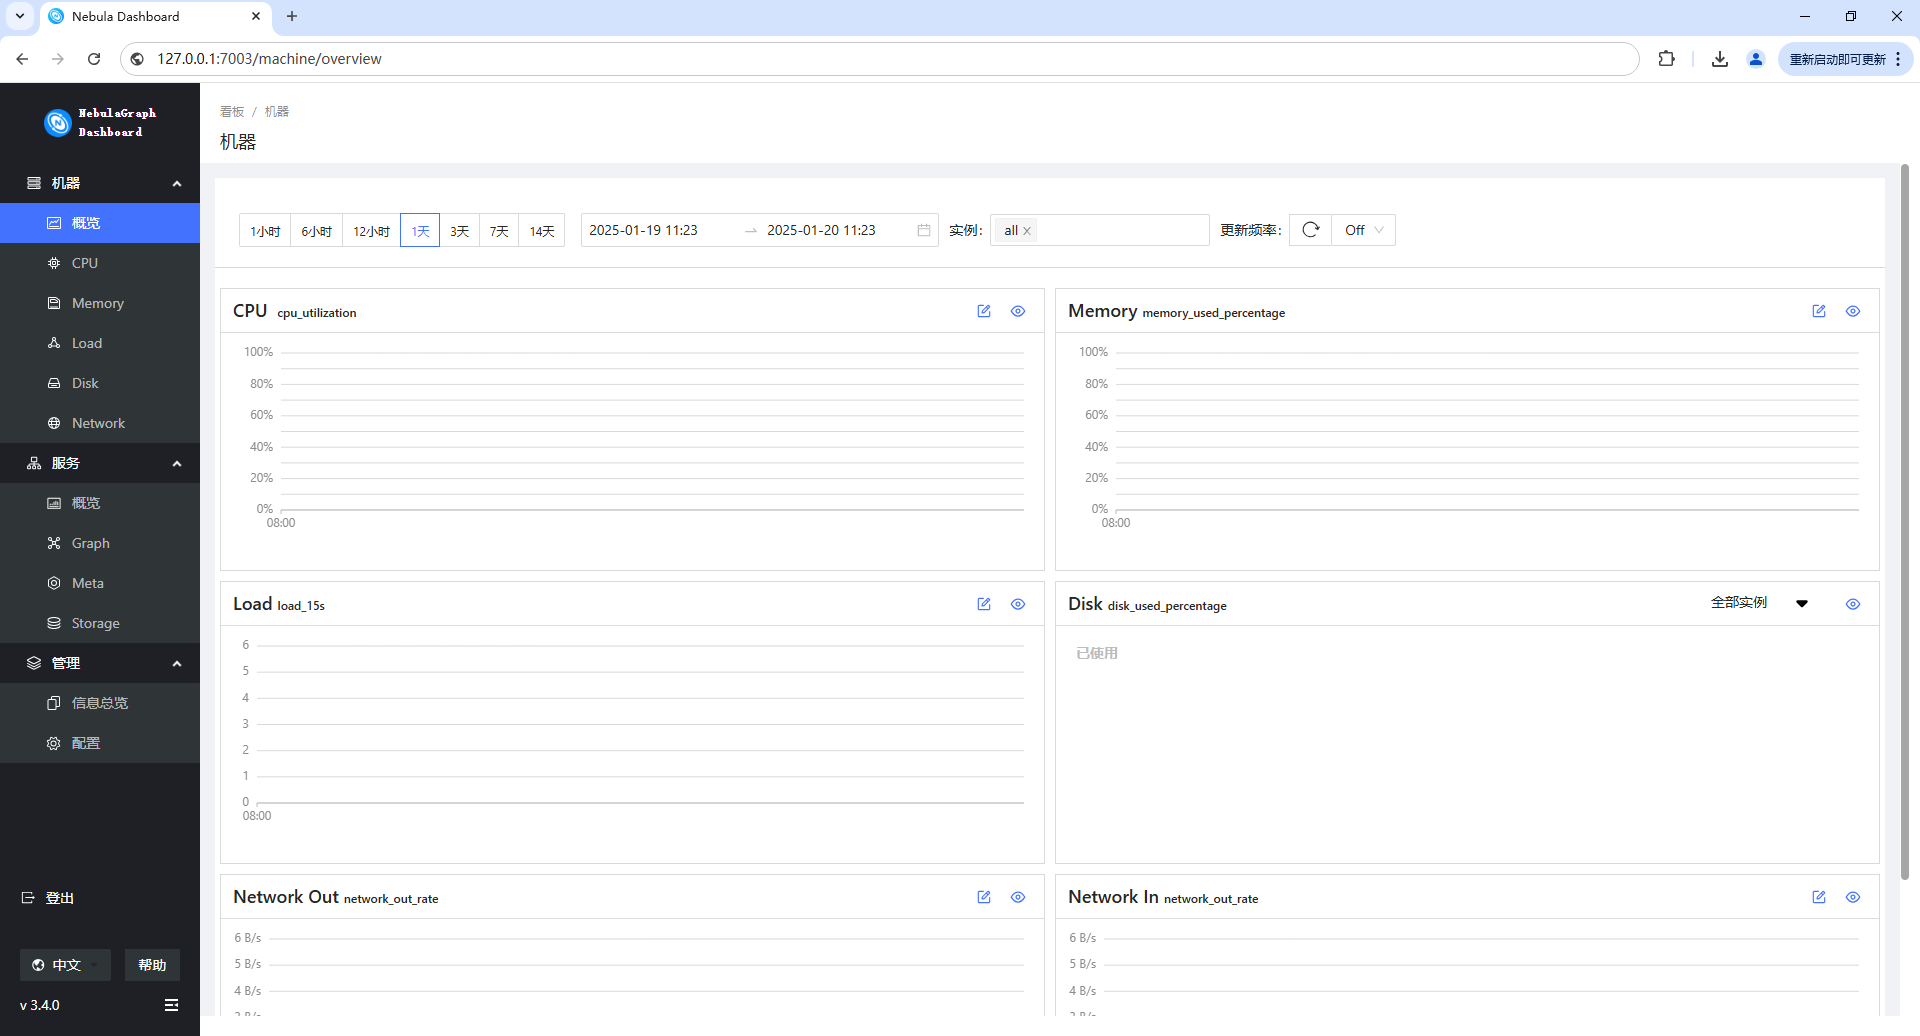This screenshot has width=1920, height=1036.
Task: View Disk chart details eye icon
Action: point(1853,604)
